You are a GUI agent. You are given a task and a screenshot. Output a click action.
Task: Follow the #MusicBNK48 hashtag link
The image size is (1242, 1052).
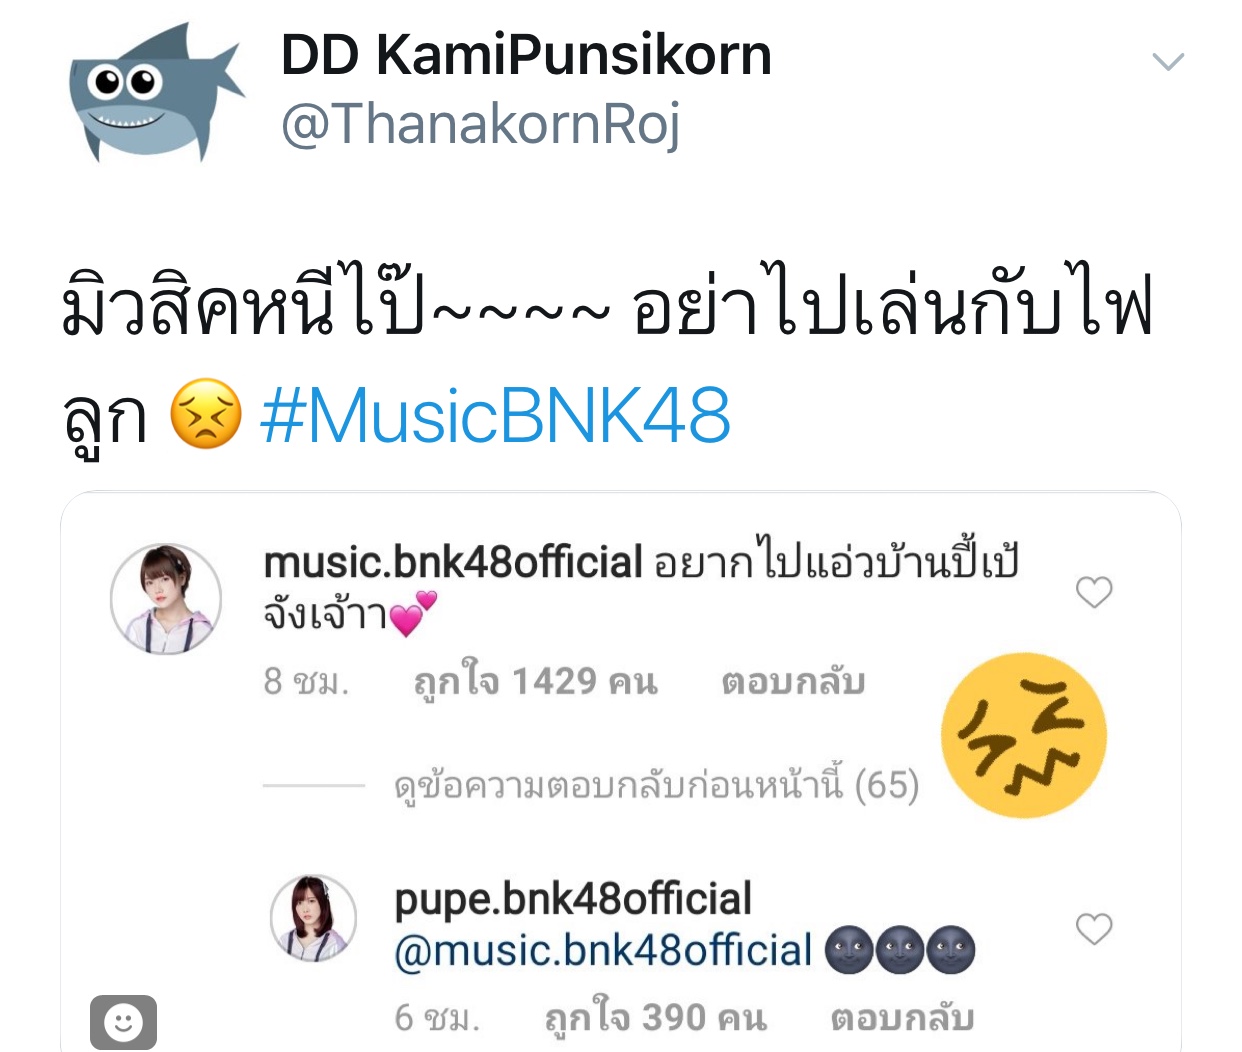(495, 417)
